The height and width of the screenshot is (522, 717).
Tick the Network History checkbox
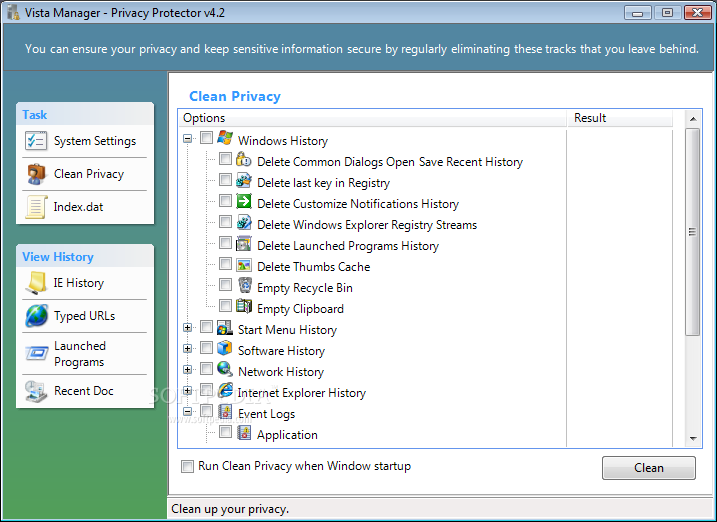click(x=207, y=369)
